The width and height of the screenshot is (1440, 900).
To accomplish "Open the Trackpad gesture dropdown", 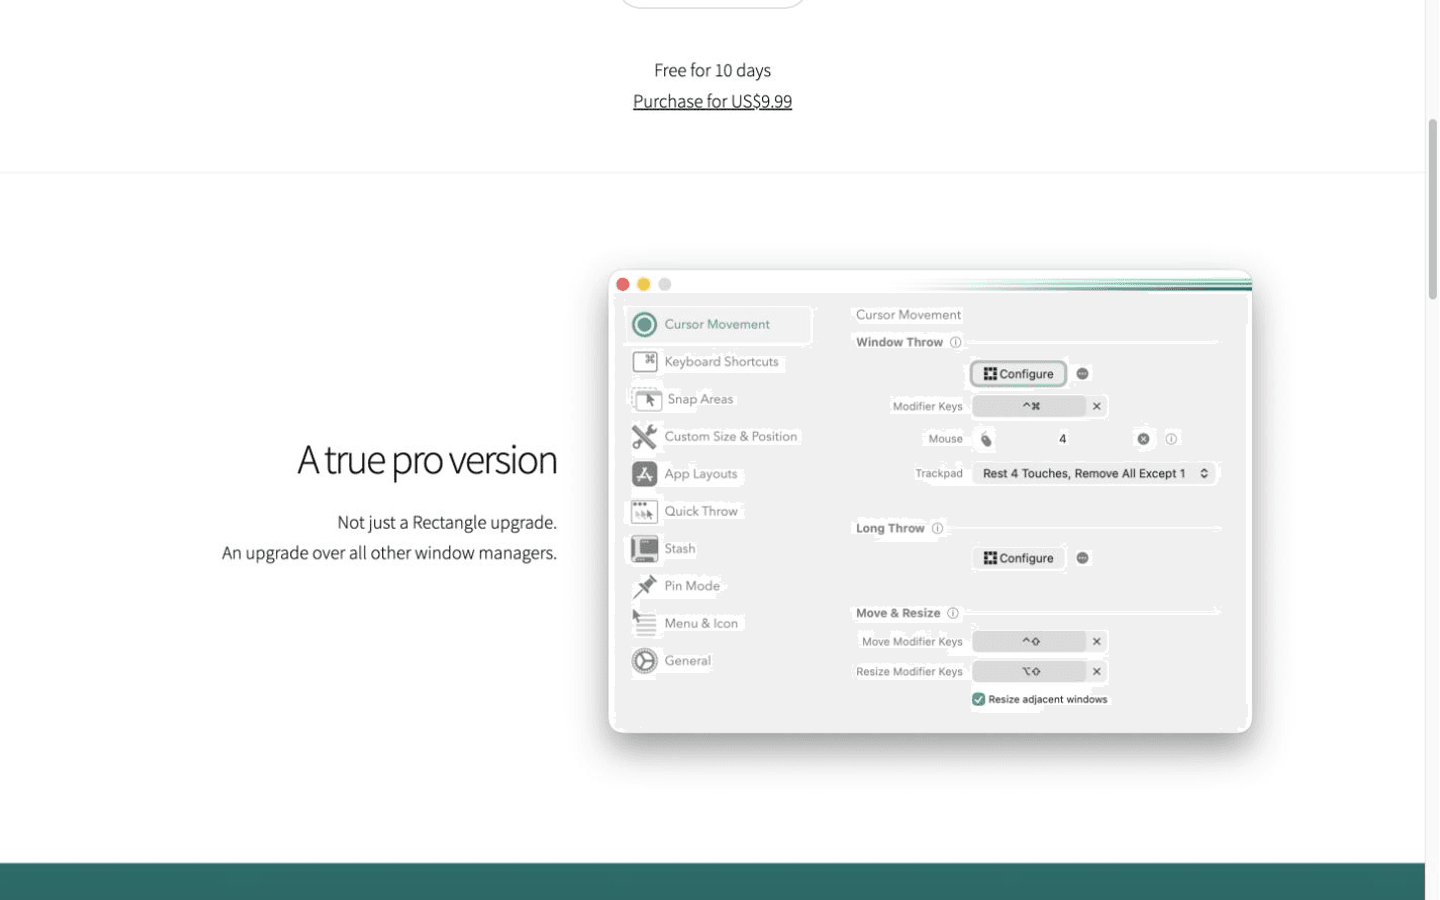I will [1094, 474].
